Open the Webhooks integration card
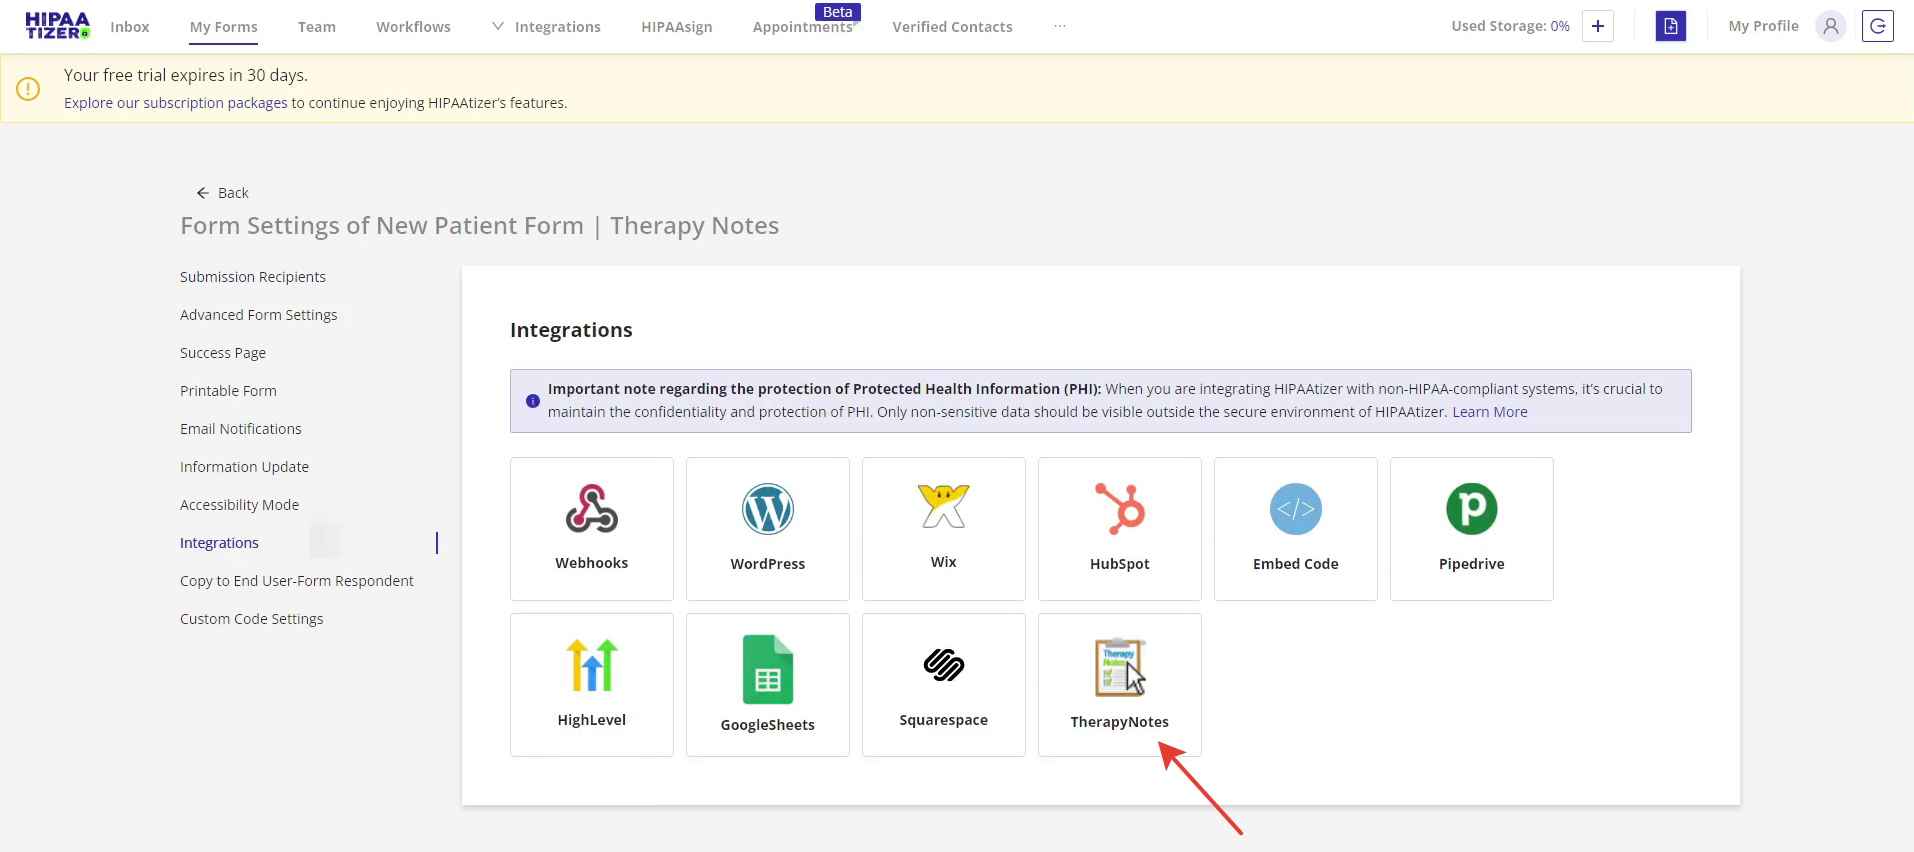This screenshot has height=852, width=1914. point(592,529)
